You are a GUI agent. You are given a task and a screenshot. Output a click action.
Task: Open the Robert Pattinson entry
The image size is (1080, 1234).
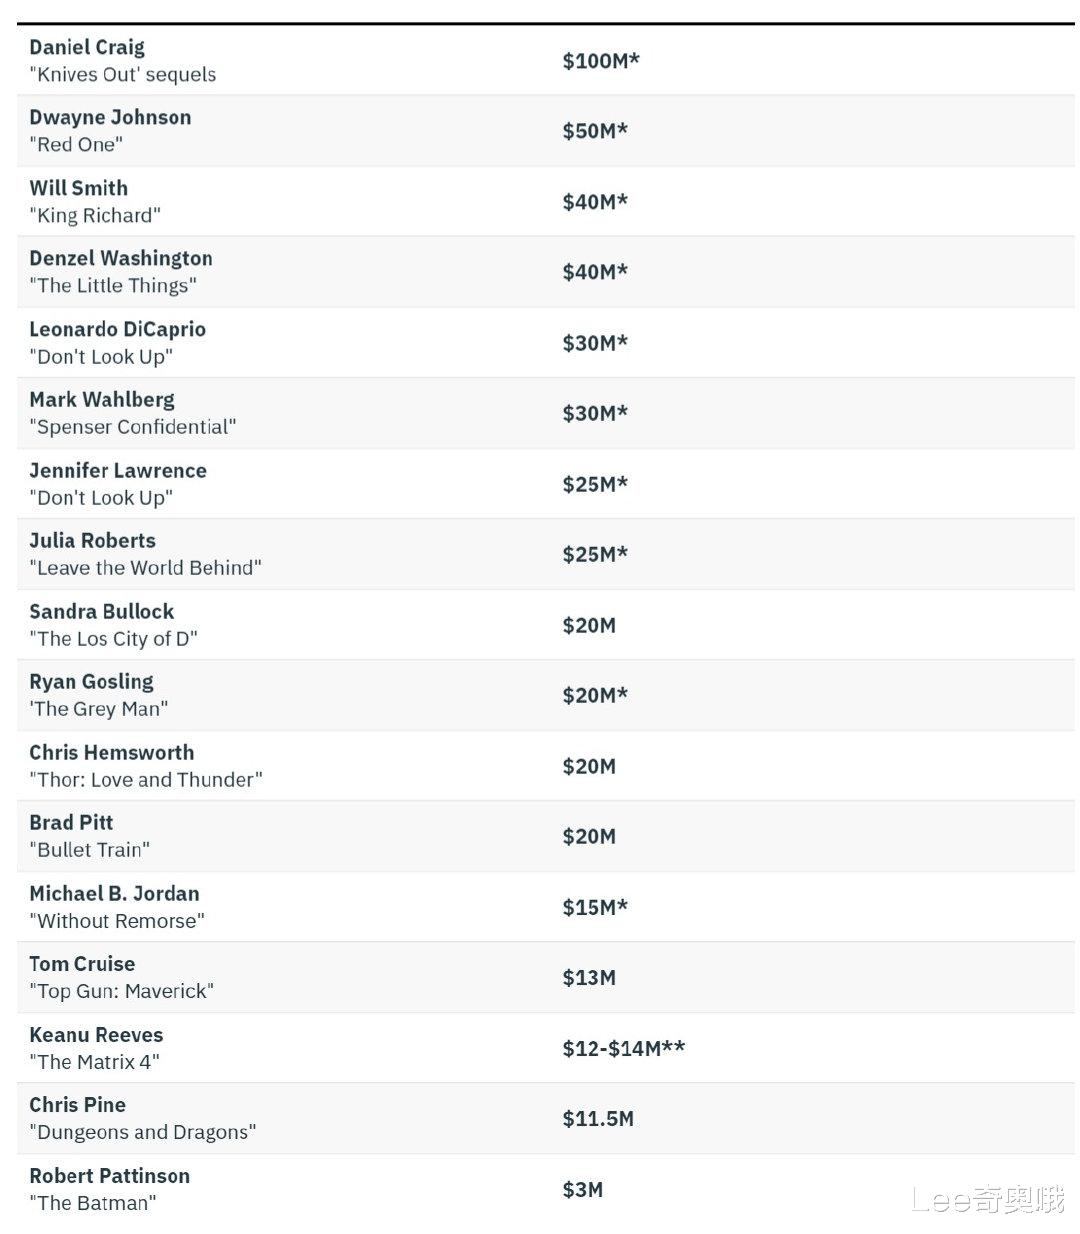point(109,1176)
